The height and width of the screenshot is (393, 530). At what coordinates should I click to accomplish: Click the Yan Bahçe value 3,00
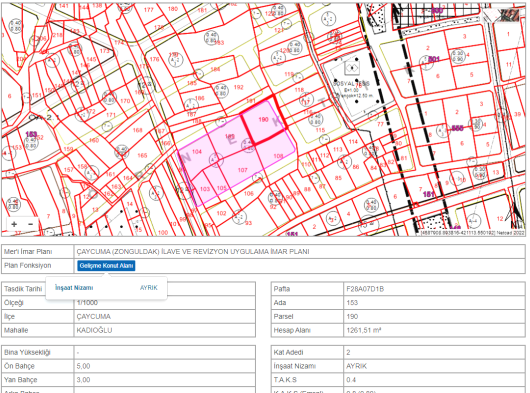(x=83, y=380)
